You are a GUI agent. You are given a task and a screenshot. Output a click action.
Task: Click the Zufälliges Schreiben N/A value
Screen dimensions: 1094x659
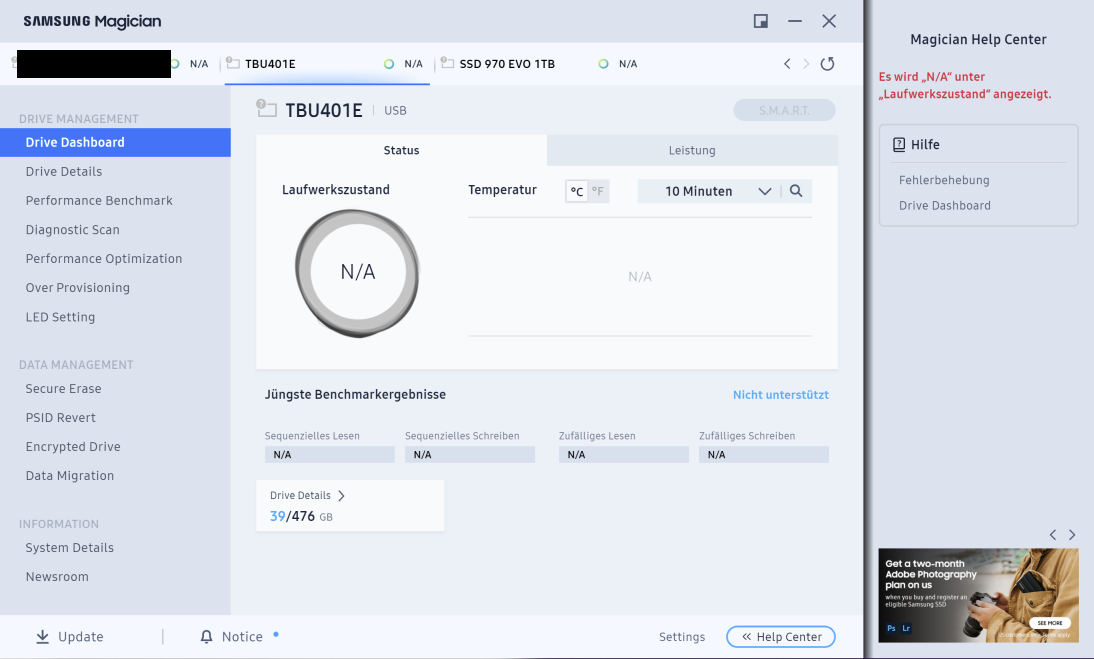point(764,455)
